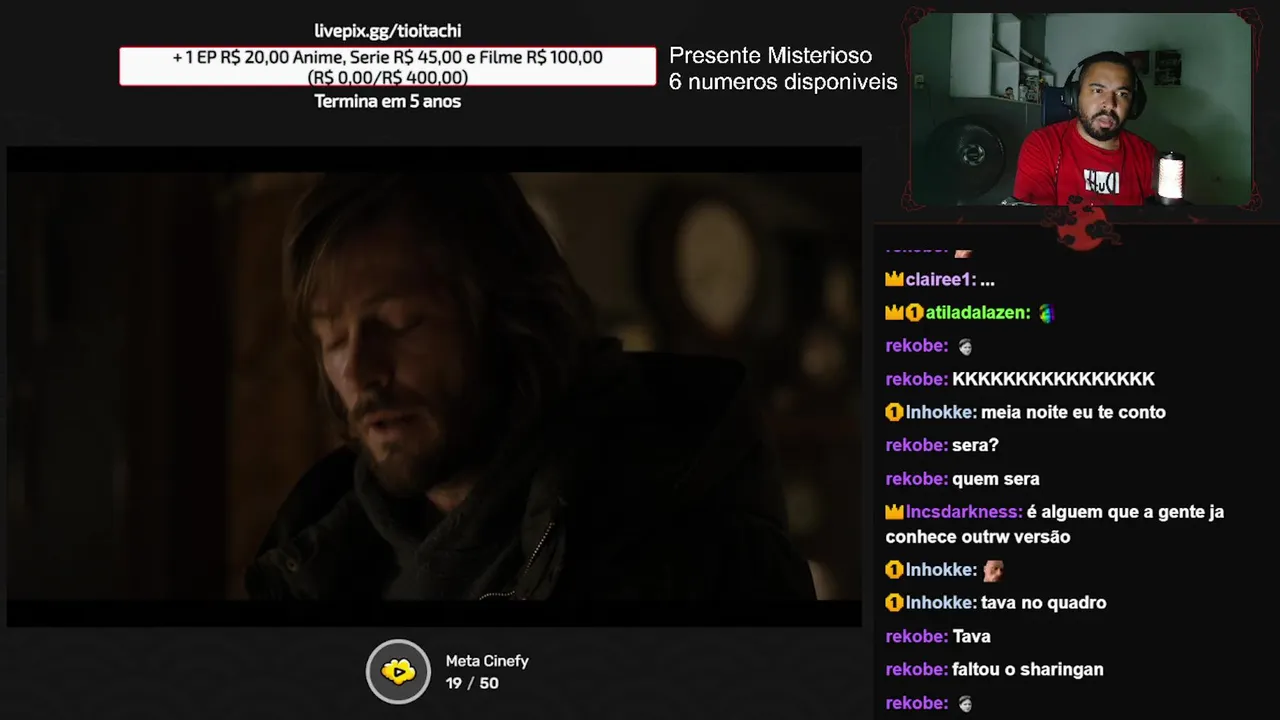Select the atiladalazen username in chat

pos(978,313)
